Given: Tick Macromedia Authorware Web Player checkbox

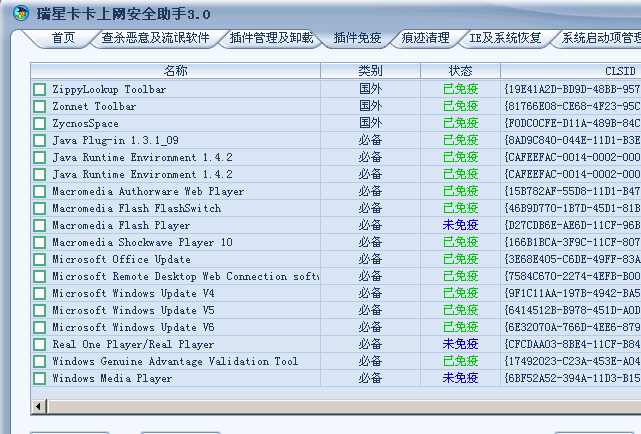Looking at the screenshot, I should tap(40, 192).
